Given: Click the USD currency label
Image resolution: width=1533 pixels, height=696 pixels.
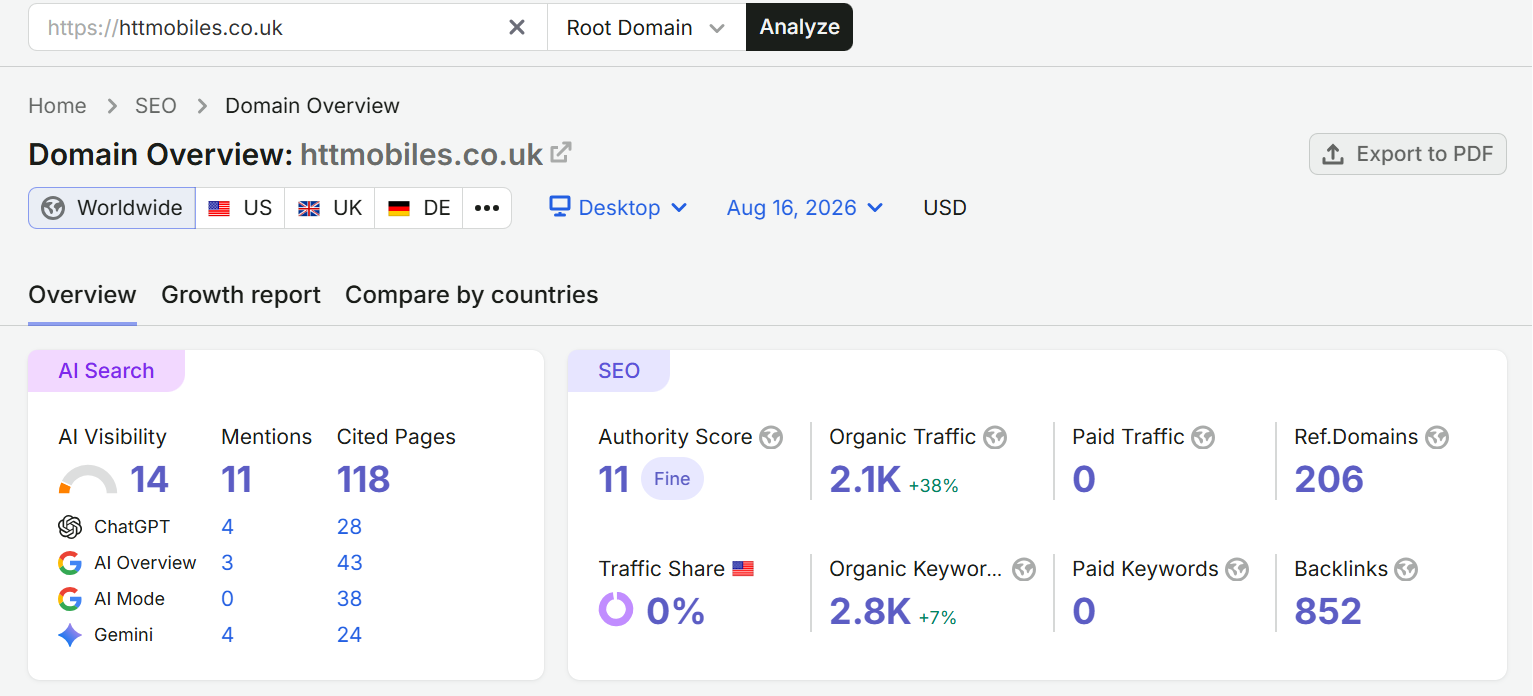Looking at the screenshot, I should click(x=945, y=208).
